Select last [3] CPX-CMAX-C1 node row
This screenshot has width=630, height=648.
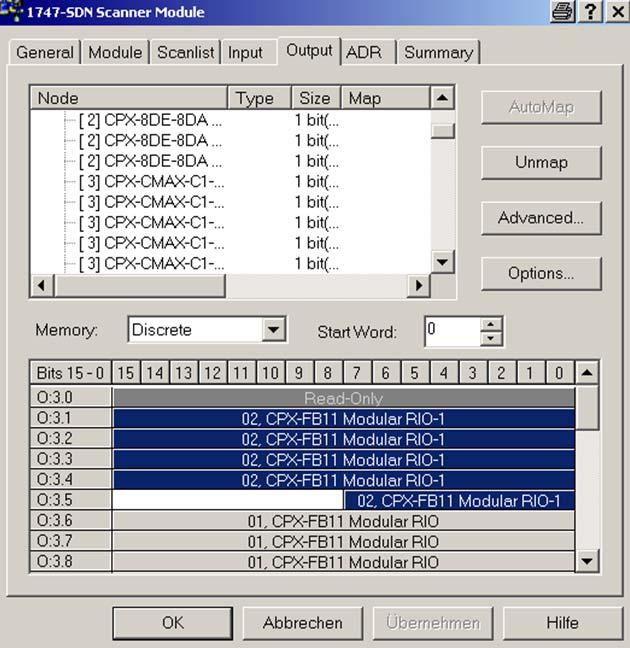(152, 263)
